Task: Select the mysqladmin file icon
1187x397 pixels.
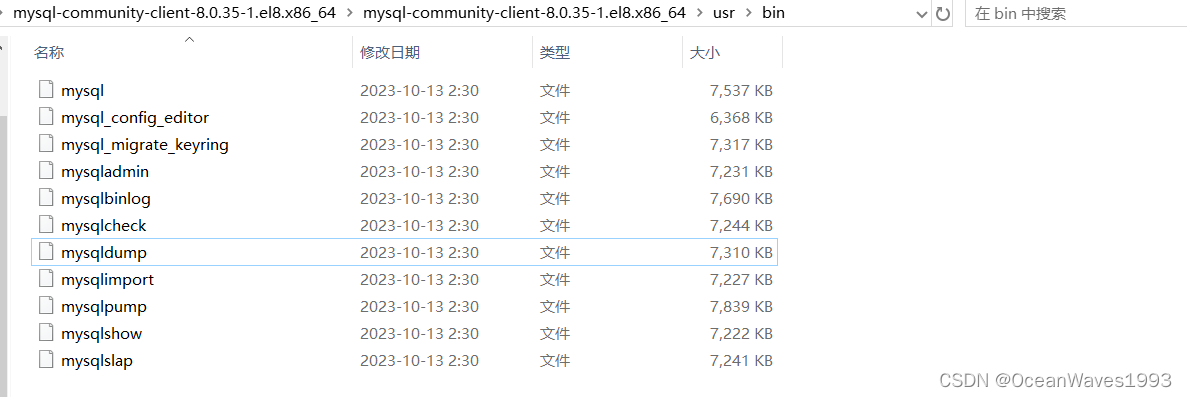Action: (47, 171)
